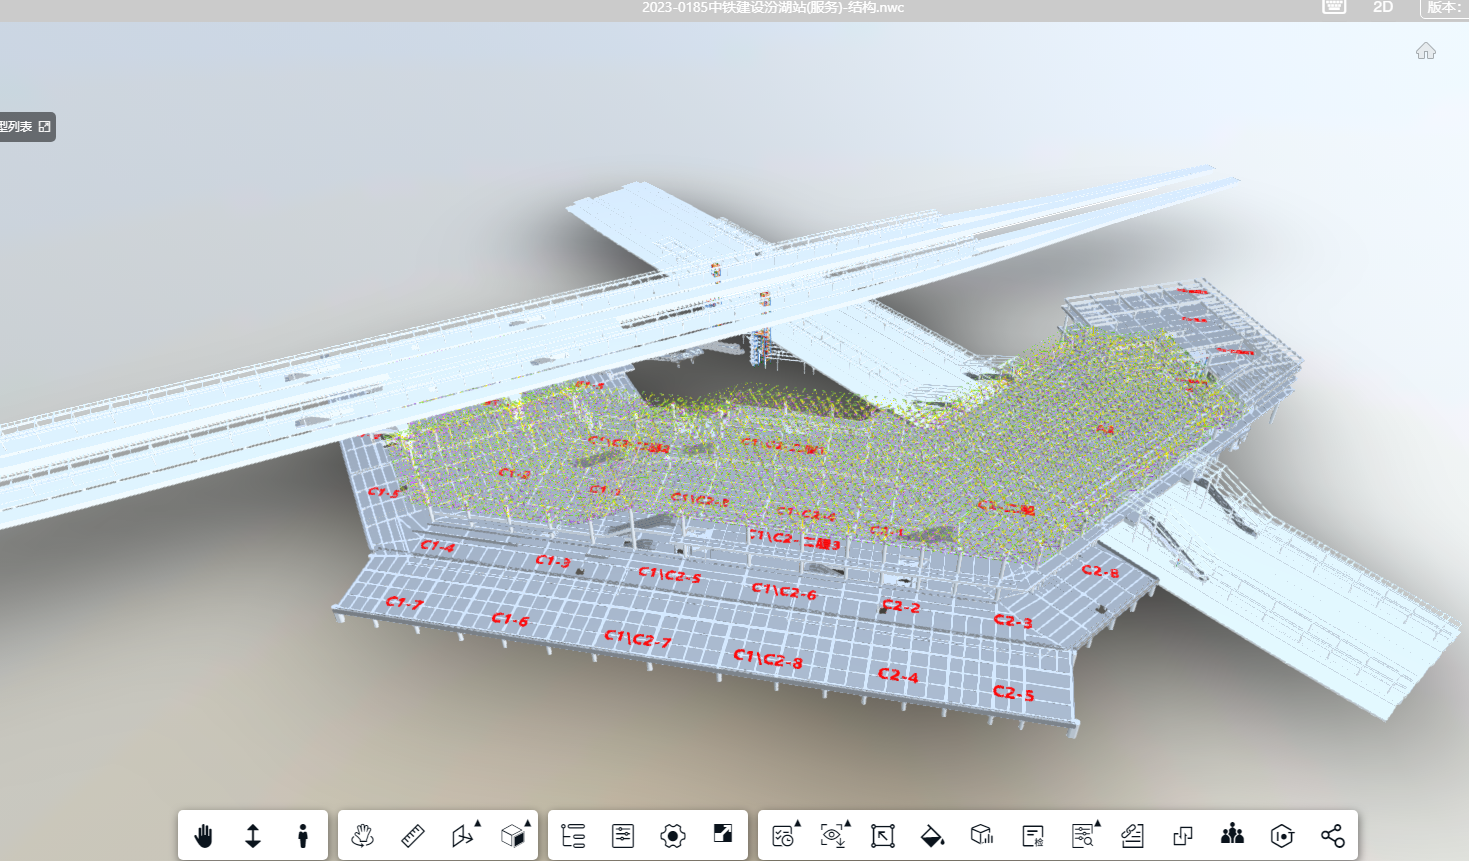Image resolution: width=1469 pixels, height=861 pixels.
Task: Click the paint bucket color tool
Action: click(932, 836)
